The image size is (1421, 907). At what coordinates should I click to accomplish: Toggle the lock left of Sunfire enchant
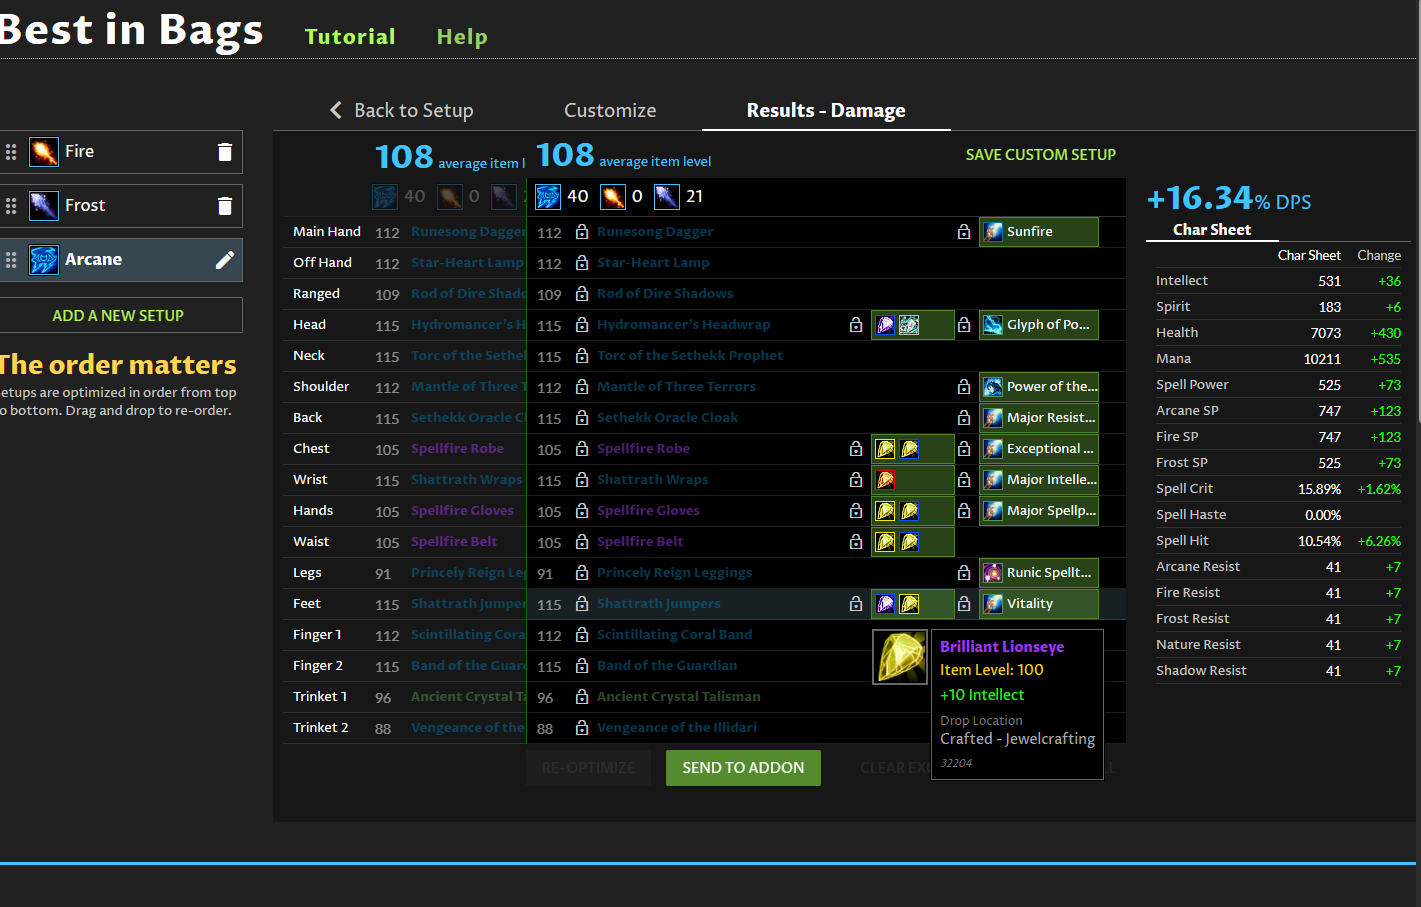pos(964,232)
